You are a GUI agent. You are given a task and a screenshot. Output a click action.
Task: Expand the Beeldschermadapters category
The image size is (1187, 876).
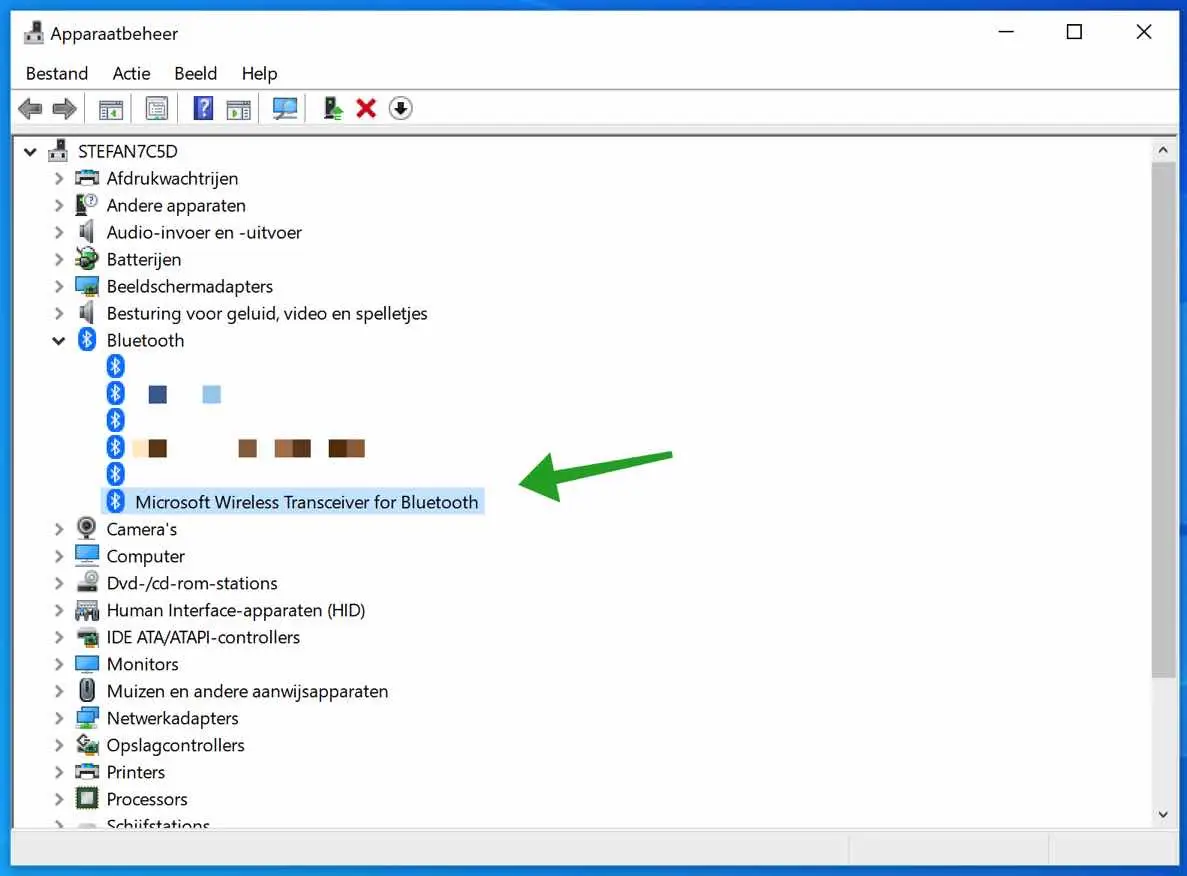click(59, 286)
